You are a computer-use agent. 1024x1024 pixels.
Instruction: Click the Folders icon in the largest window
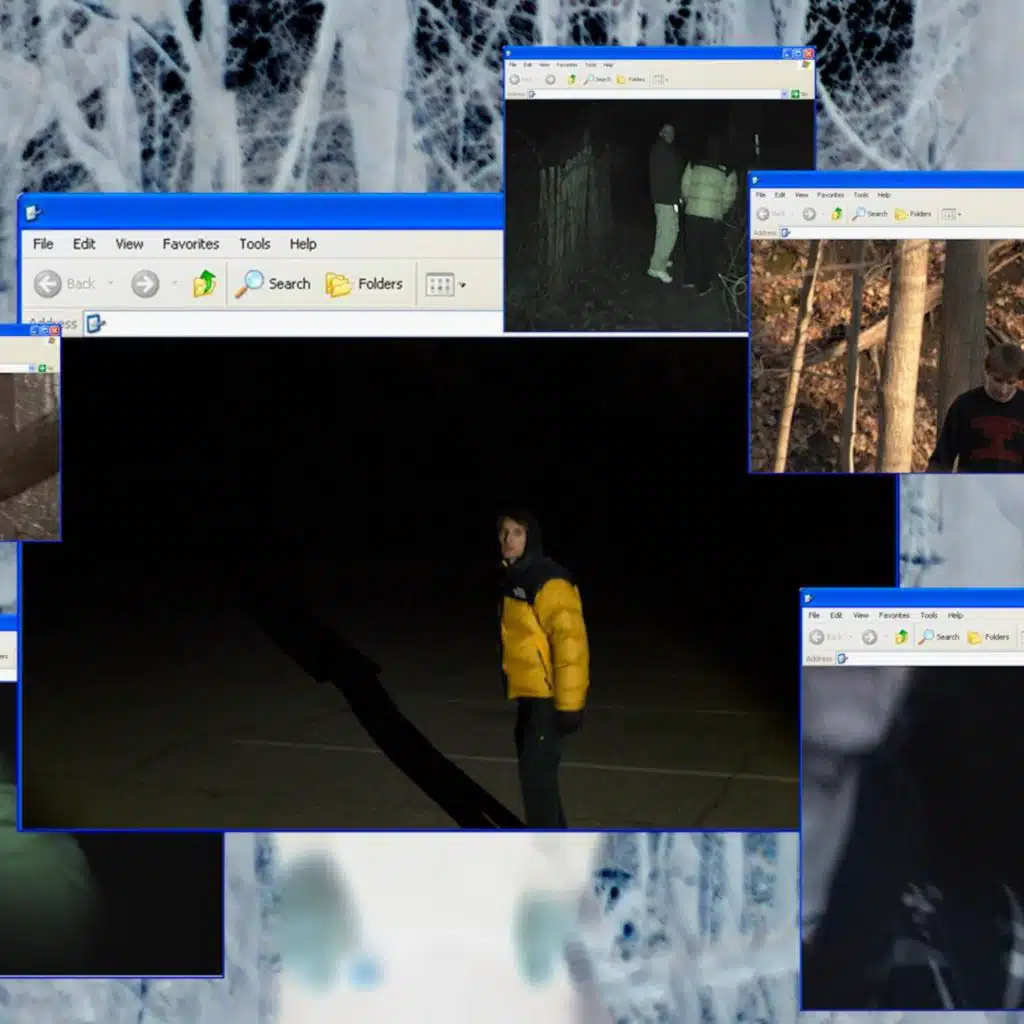(x=339, y=284)
